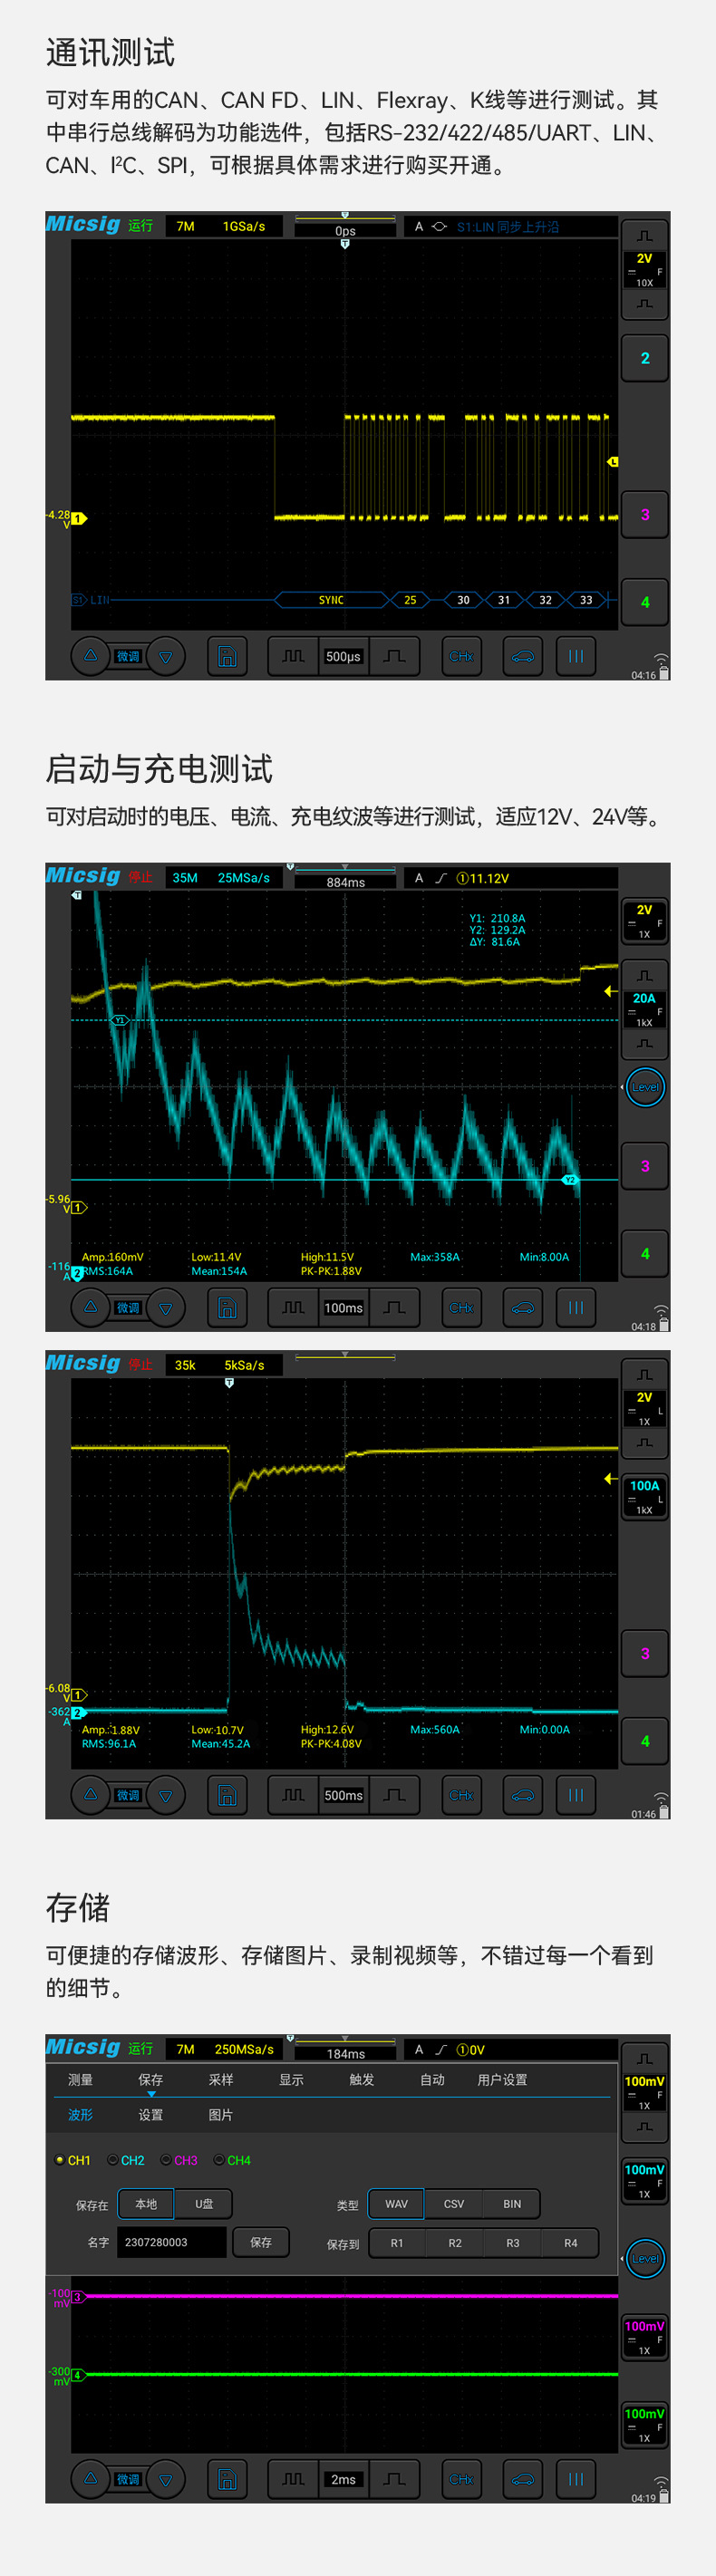Open S1:LIN trigger info on LIN screen
716x2576 pixels.
click(510, 227)
